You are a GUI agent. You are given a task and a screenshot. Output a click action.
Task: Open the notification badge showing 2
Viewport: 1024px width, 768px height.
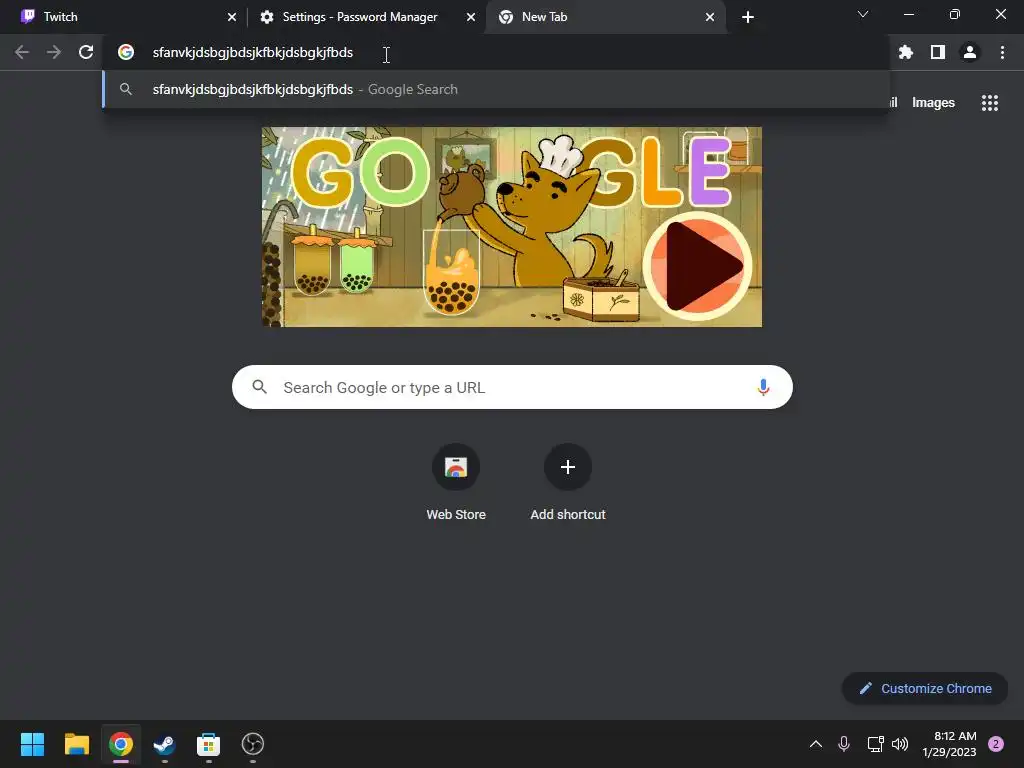click(x=996, y=744)
